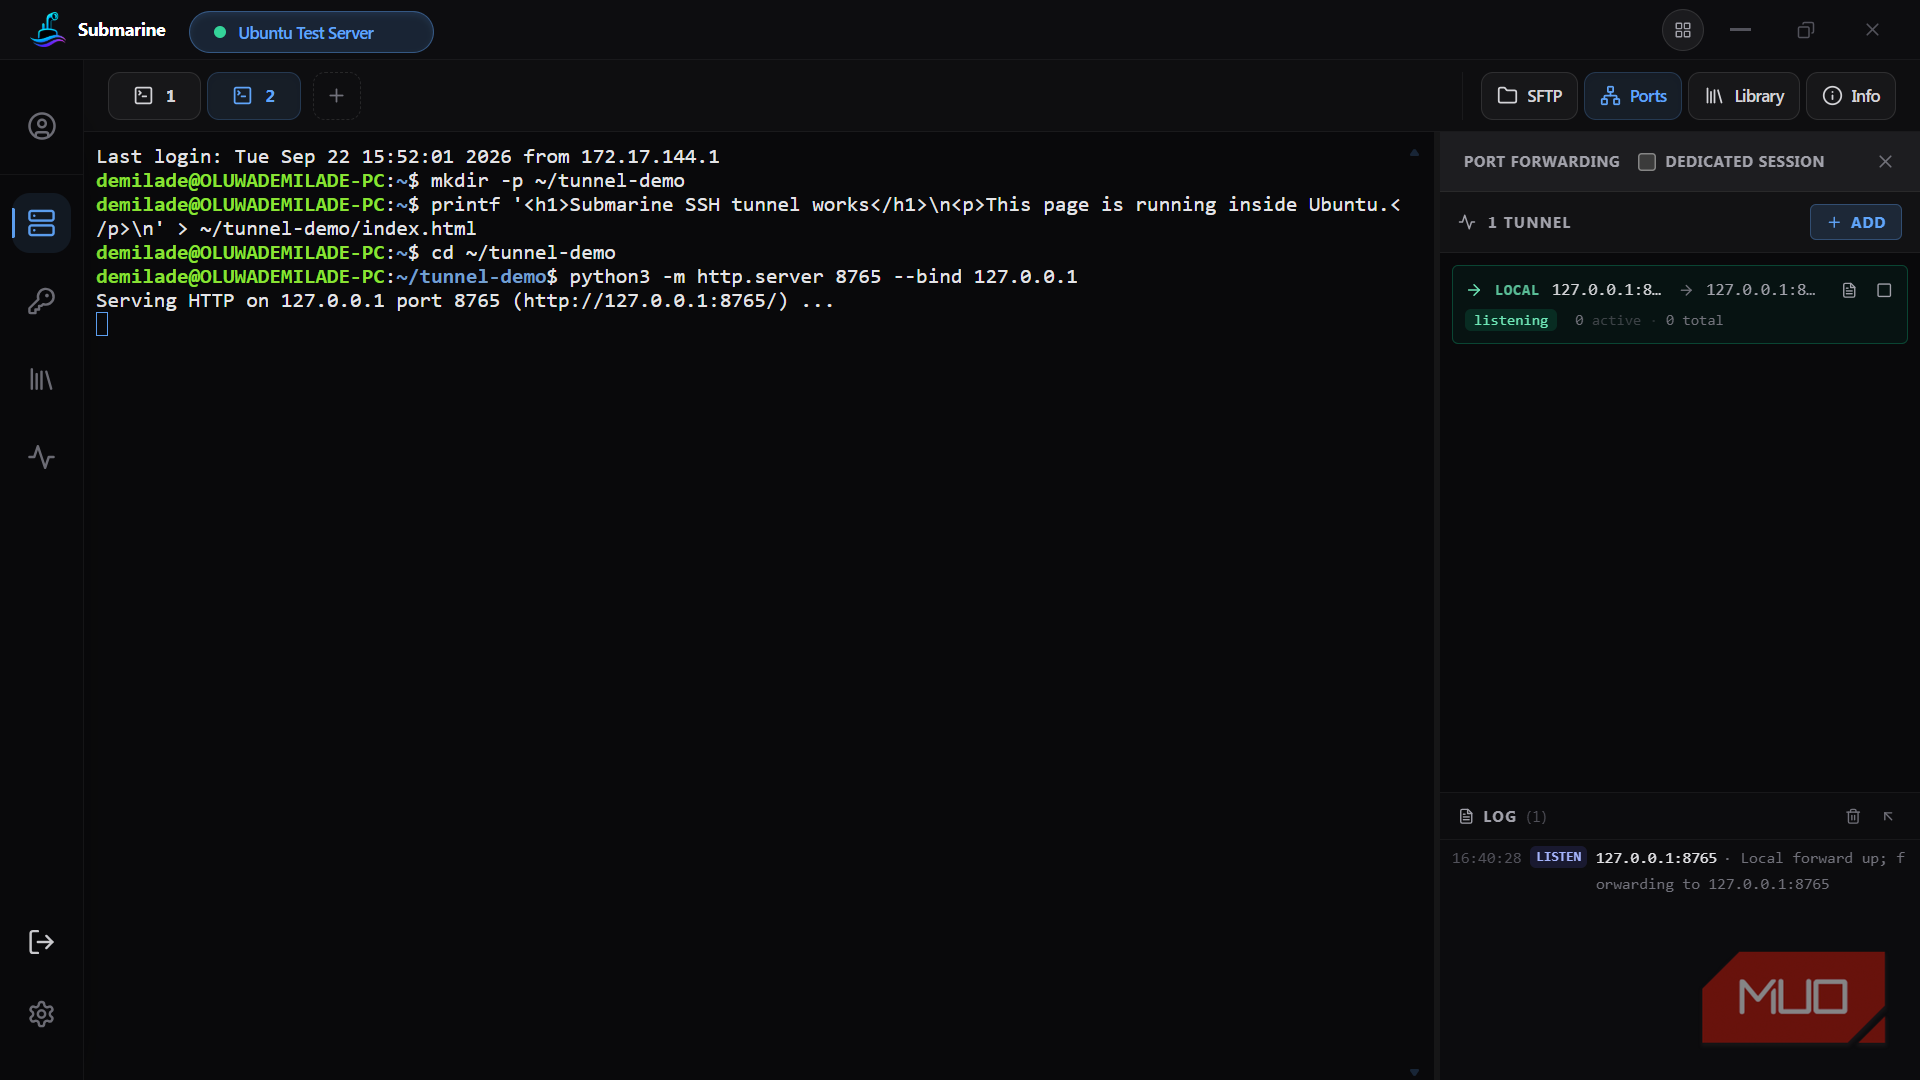Open the library icon in sidebar
Image resolution: width=1920 pixels, height=1080 pixels.
(41, 379)
